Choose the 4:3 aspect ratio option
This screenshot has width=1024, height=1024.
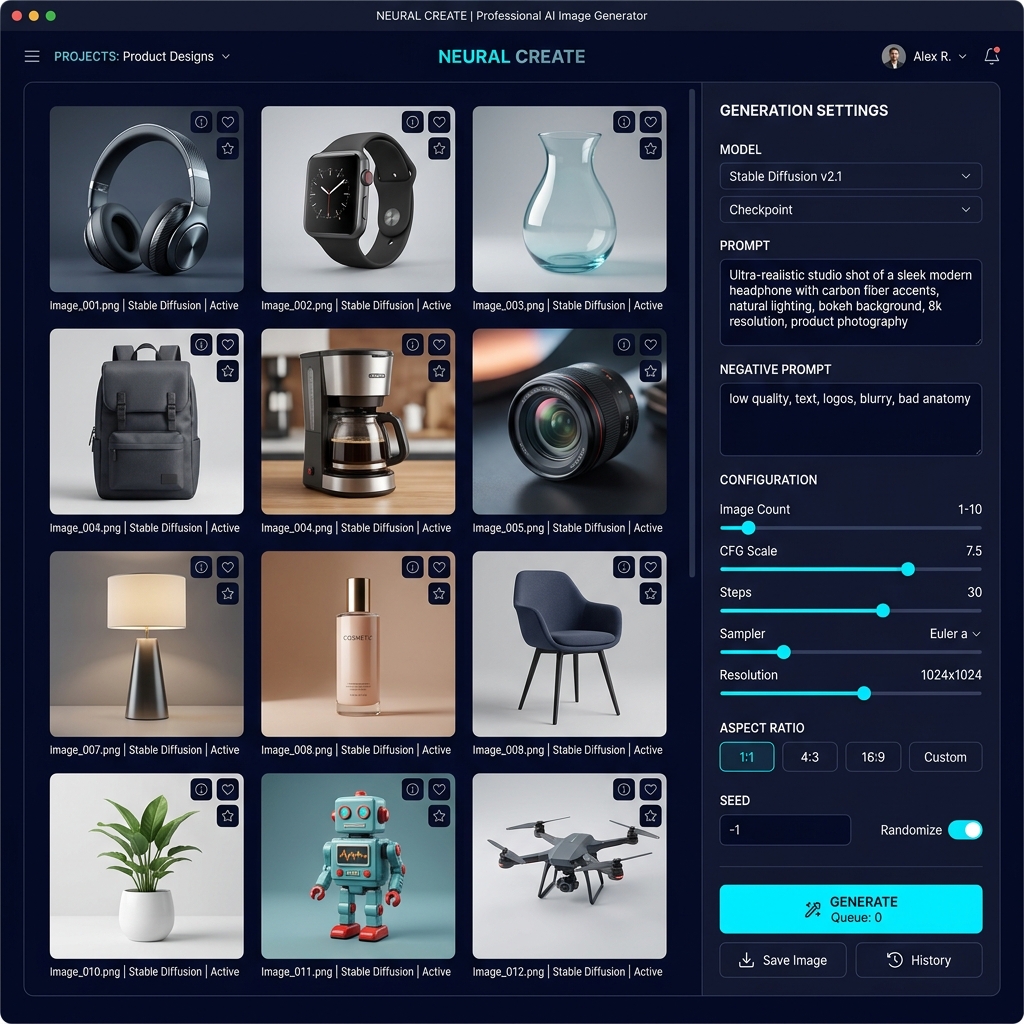click(809, 757)
